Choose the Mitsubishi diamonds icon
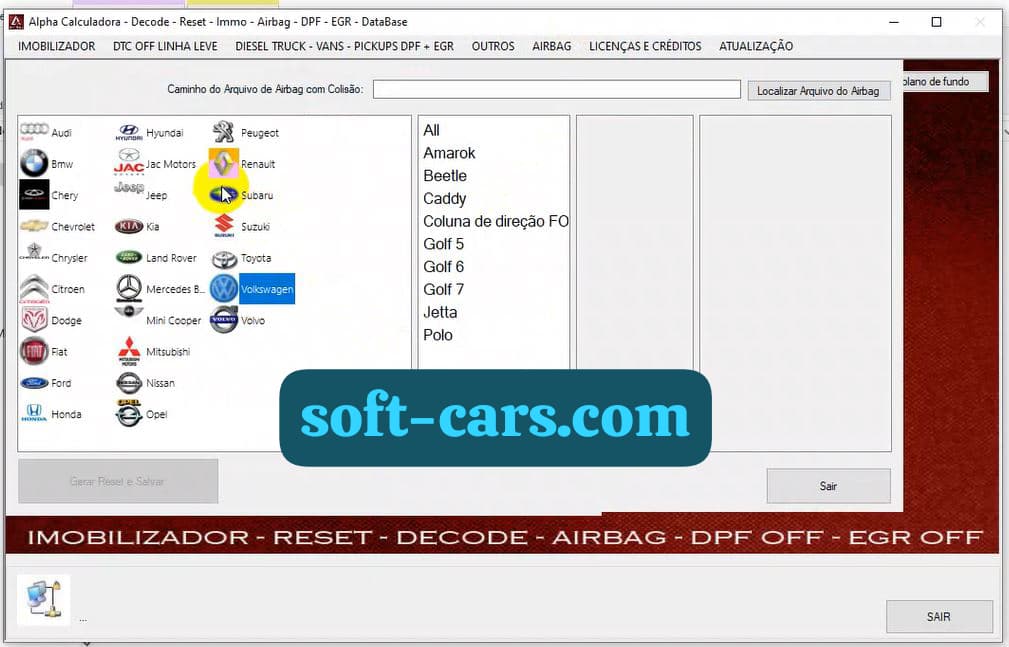The image size is (1009, 647). coord(129,351)
